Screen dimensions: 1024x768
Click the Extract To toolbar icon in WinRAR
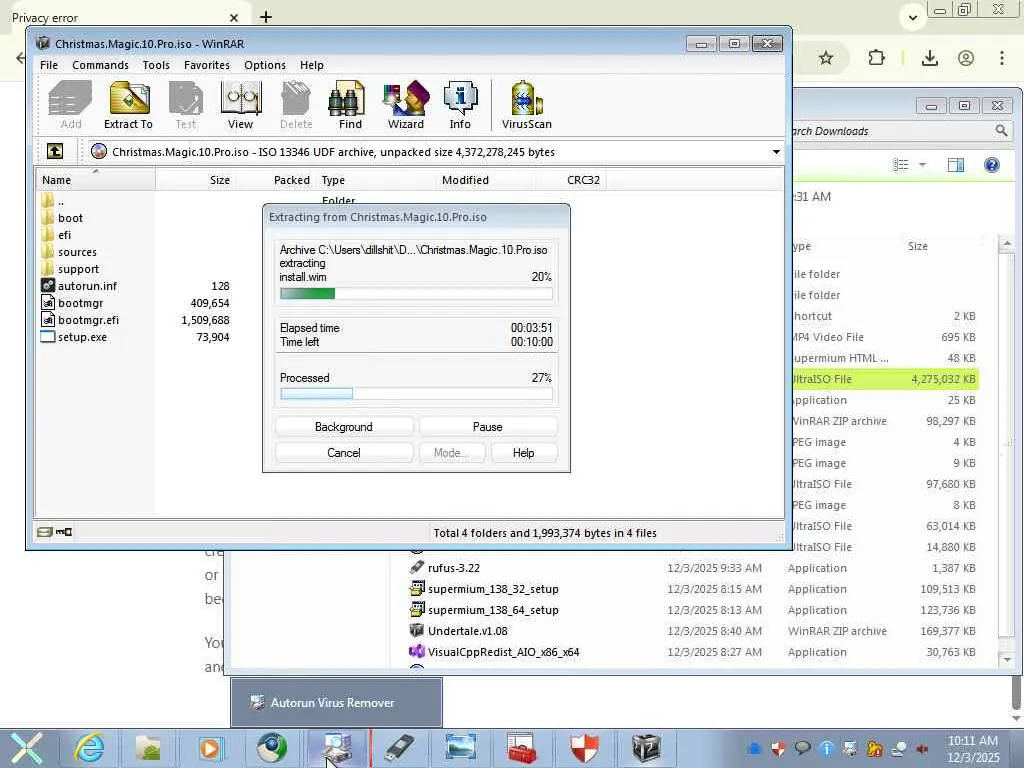129,104
